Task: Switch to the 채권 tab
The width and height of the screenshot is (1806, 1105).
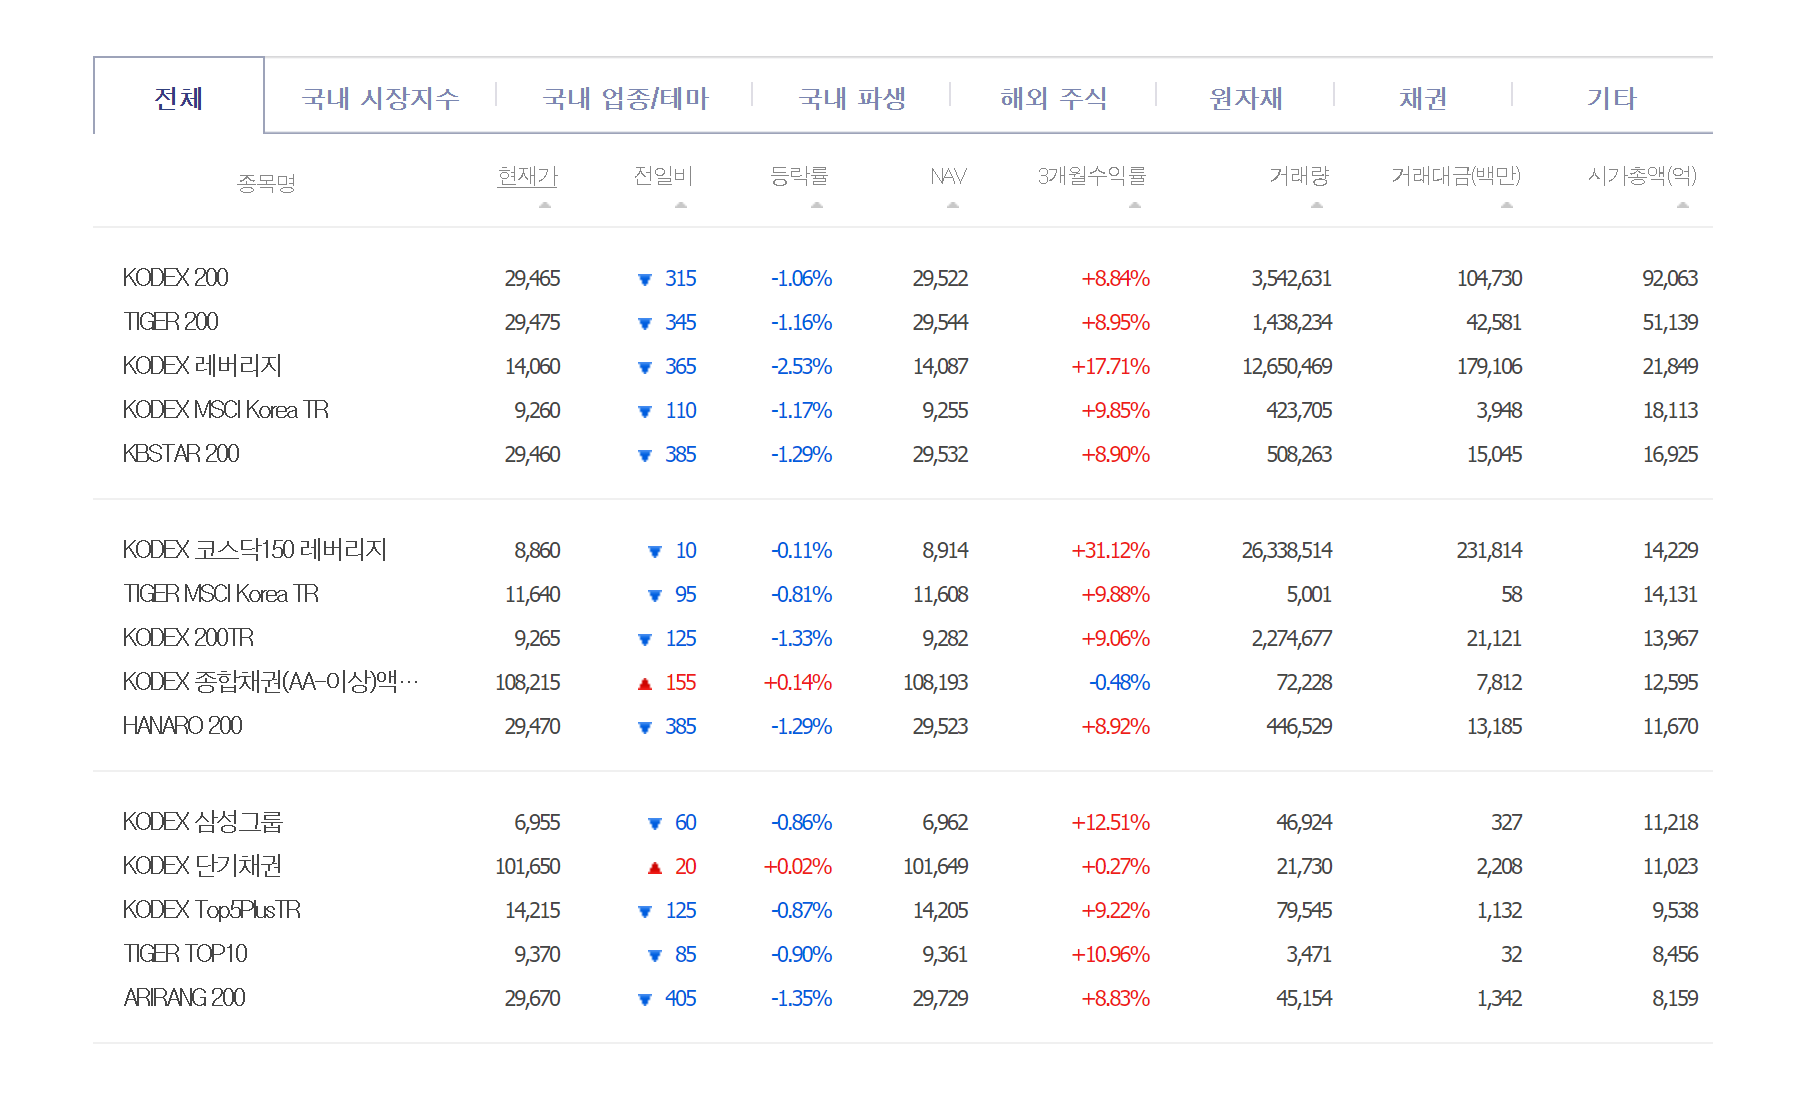Action: point(1423,98)
